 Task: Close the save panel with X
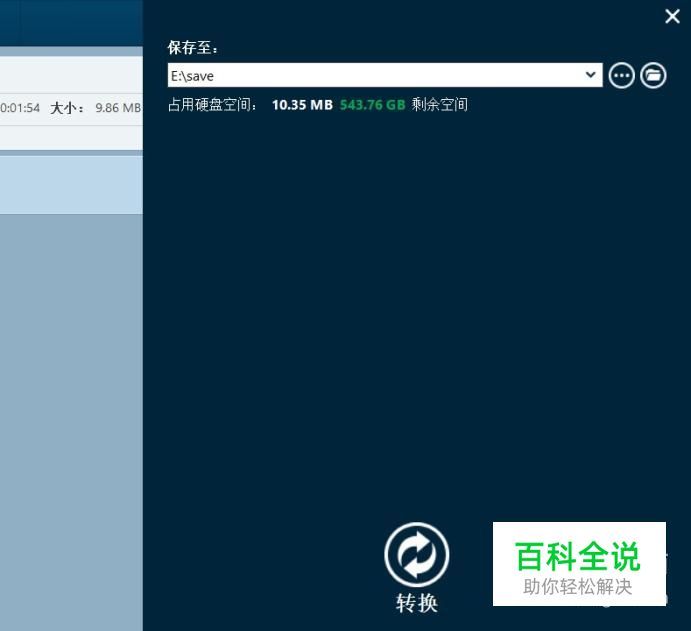coord(672,16)
